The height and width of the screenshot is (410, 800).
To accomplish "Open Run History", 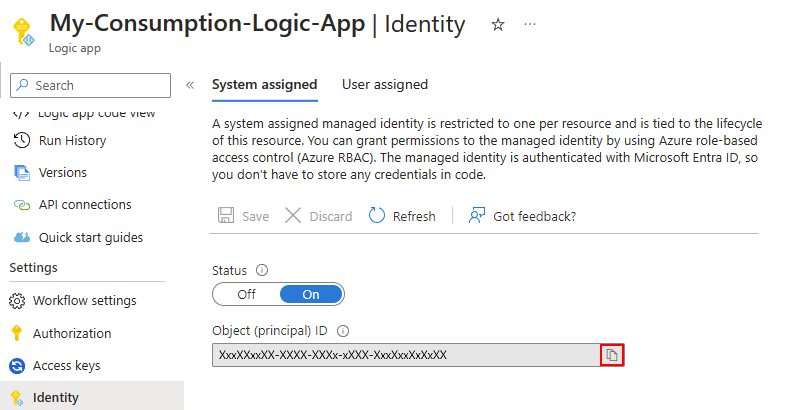I will [72, 140].
